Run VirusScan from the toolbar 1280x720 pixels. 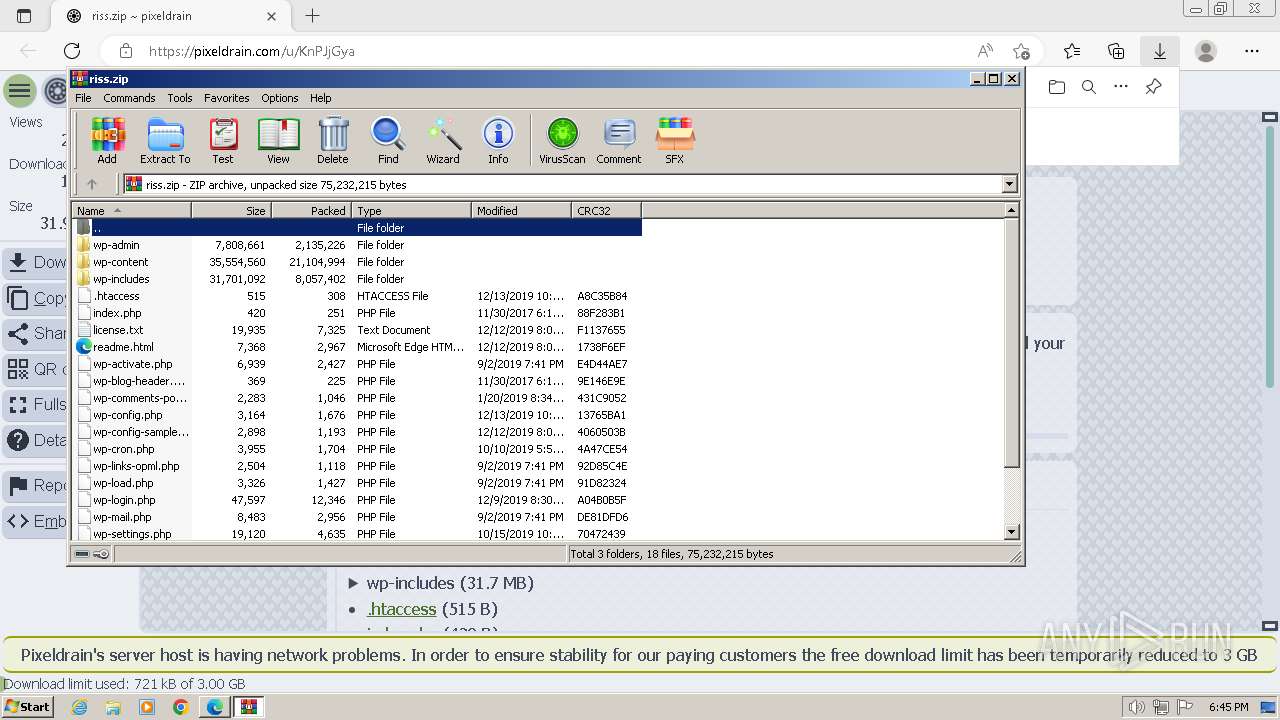click(562, 140)
